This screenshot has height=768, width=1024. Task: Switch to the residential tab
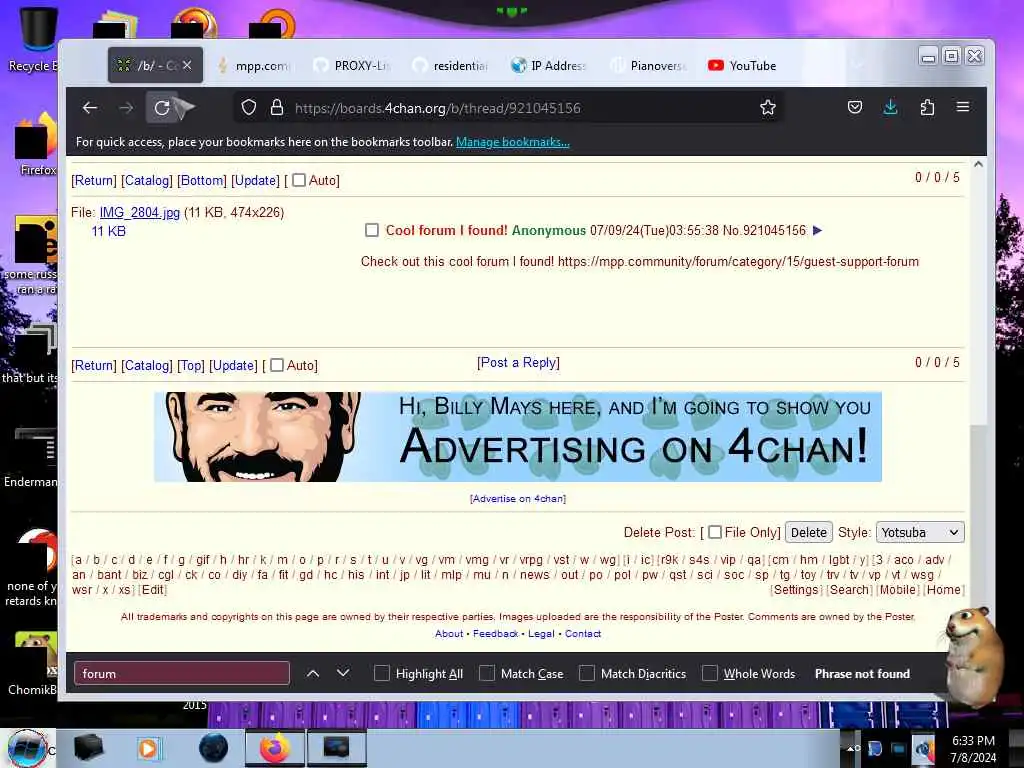[x=452, y=65]
